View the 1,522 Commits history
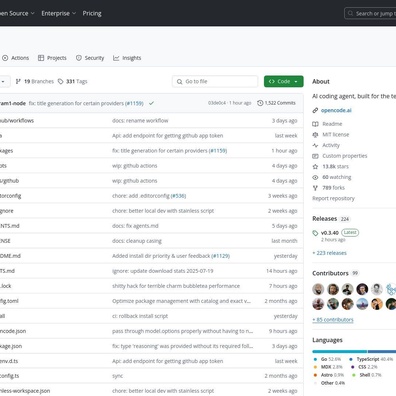 coord(276,103)
